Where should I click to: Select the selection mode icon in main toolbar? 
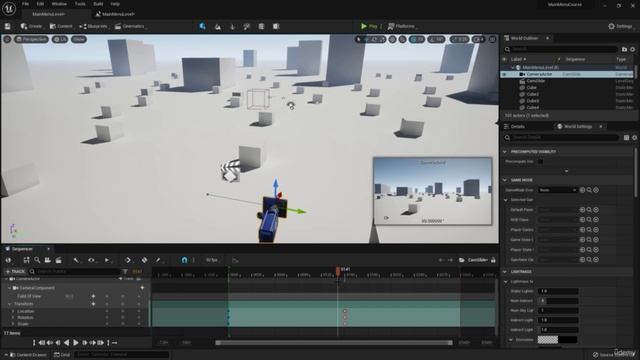202,26
